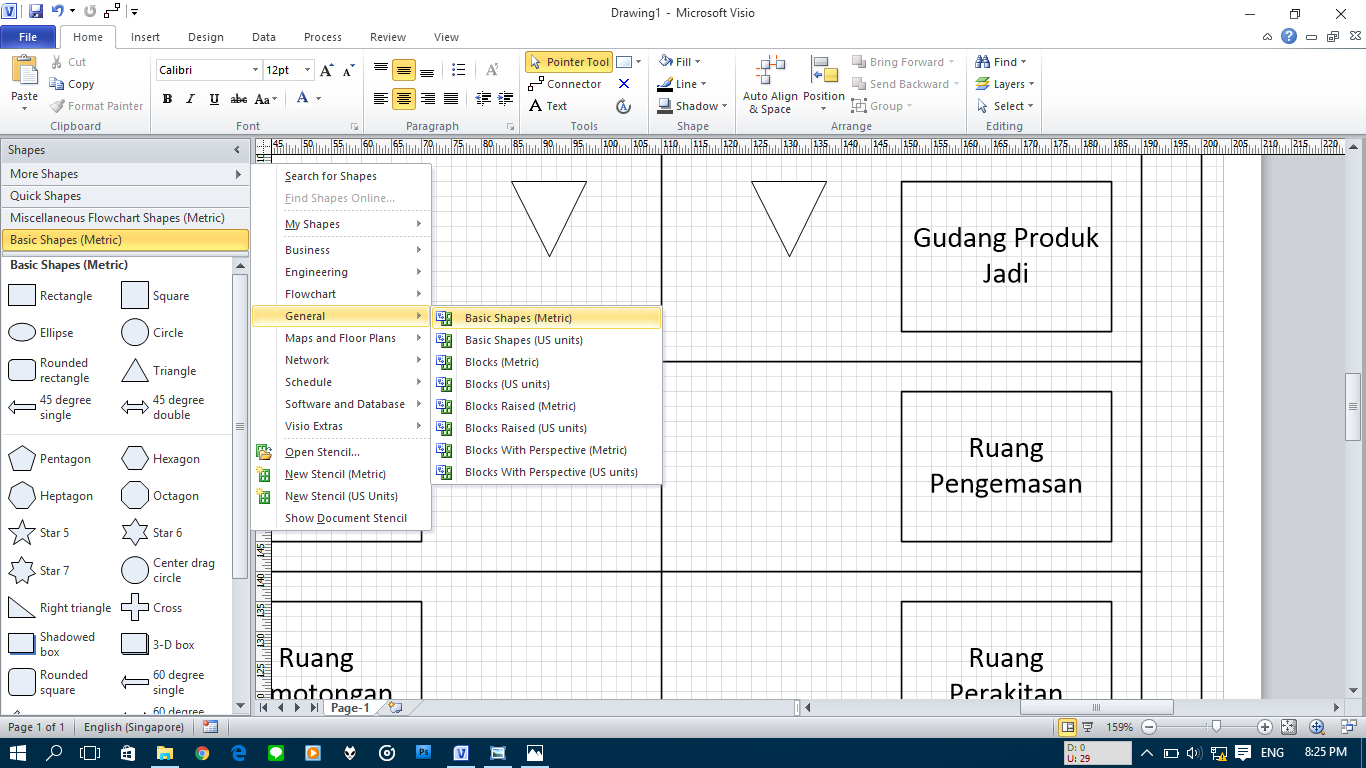This screenshot has height=768, width=1366.
Task: Pick the Ellipse shape from stencil
Action: tap(41, 333)
